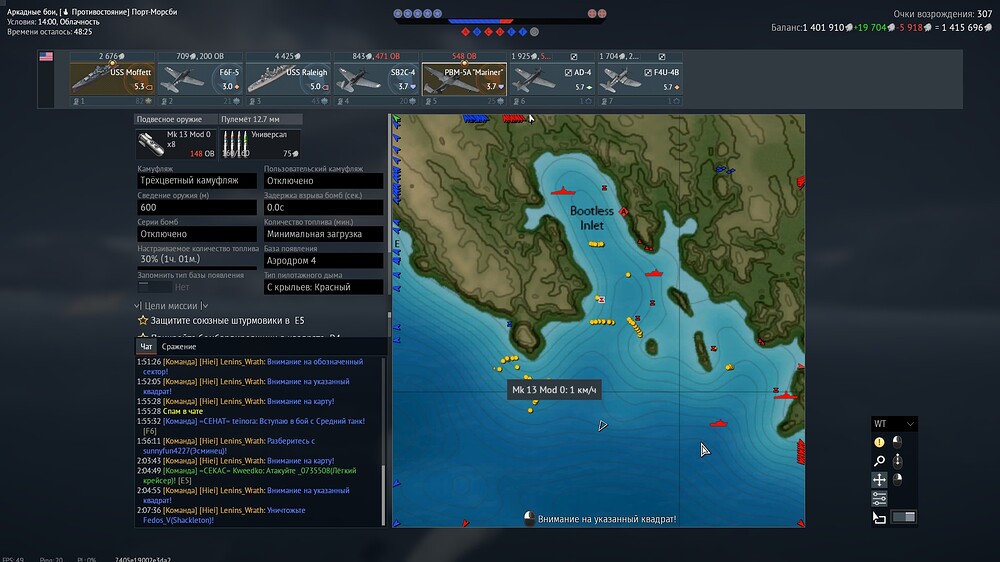Click chat line Разберитесь с sunnyfun4227
Viewport: 1000px width, 562px height.
point(226,445)
